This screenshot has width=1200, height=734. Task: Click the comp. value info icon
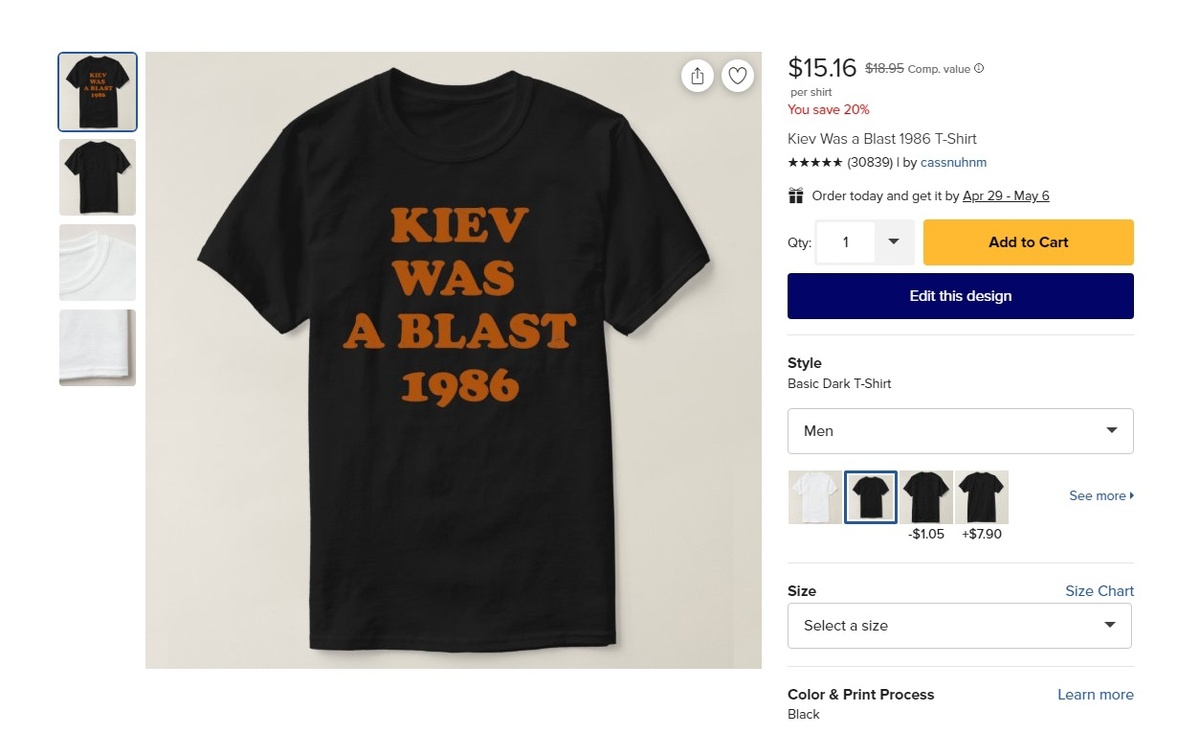click(979, 69)
